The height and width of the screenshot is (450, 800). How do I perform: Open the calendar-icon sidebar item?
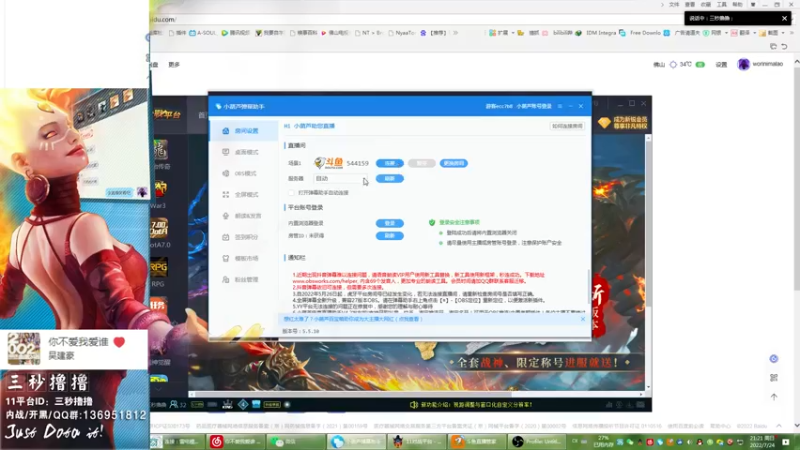(244, 237)
